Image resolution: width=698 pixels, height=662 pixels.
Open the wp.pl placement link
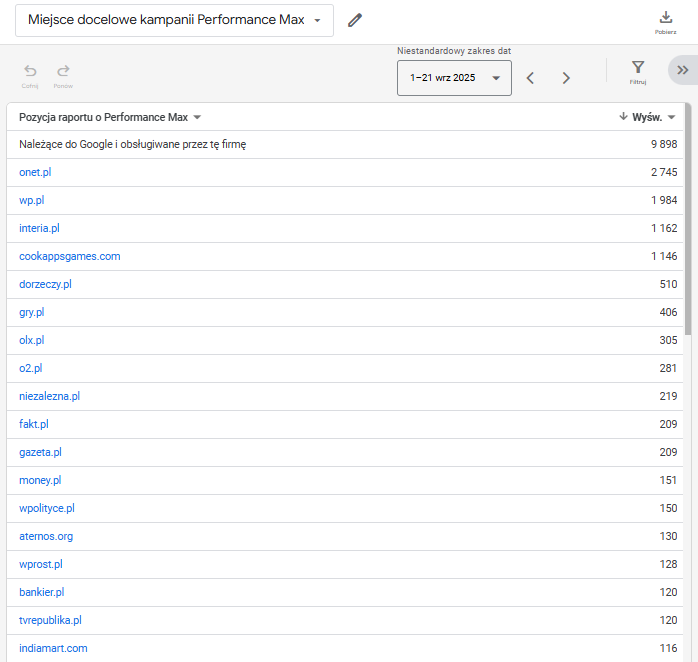click(x=31, y=200)
